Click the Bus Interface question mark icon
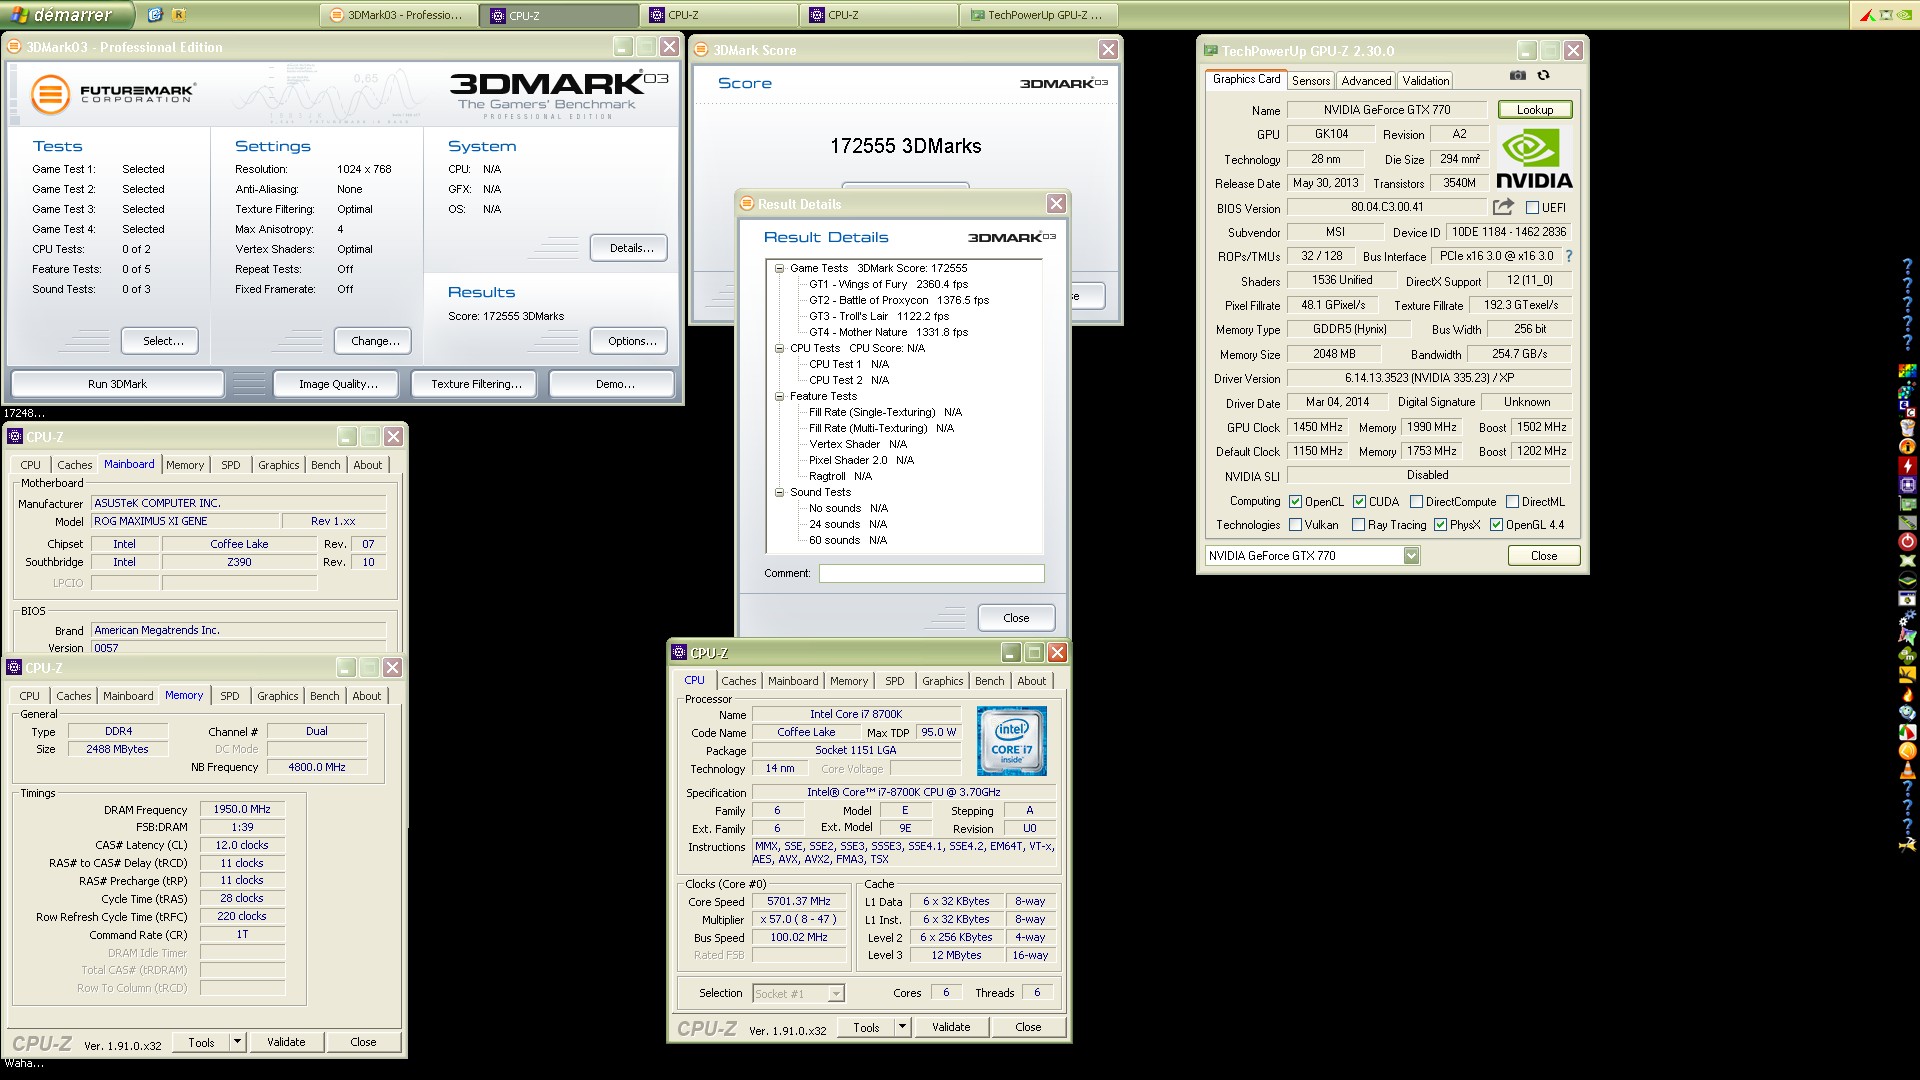The image size is (1920, 1080). click(1569, 256)
